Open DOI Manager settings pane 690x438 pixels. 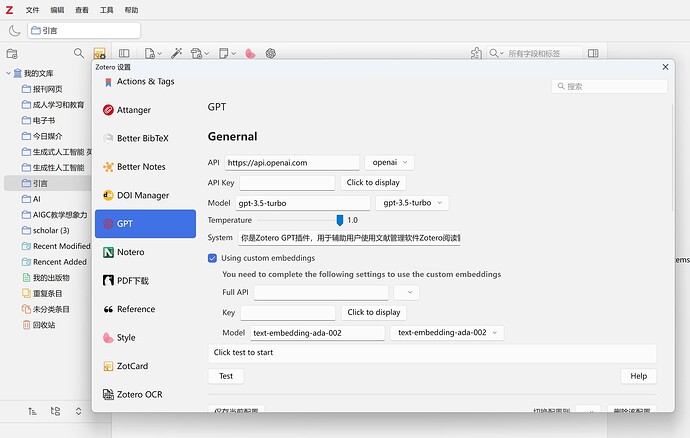coord(145,195)
